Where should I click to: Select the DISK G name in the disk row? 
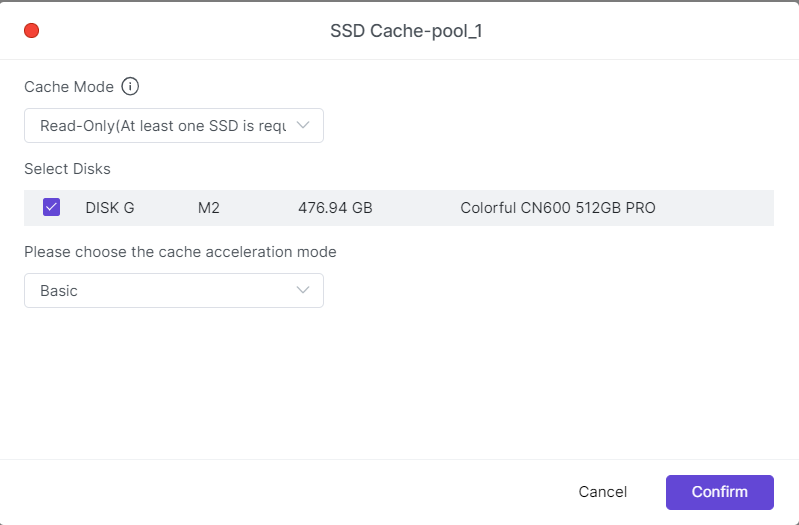point(110,208)
